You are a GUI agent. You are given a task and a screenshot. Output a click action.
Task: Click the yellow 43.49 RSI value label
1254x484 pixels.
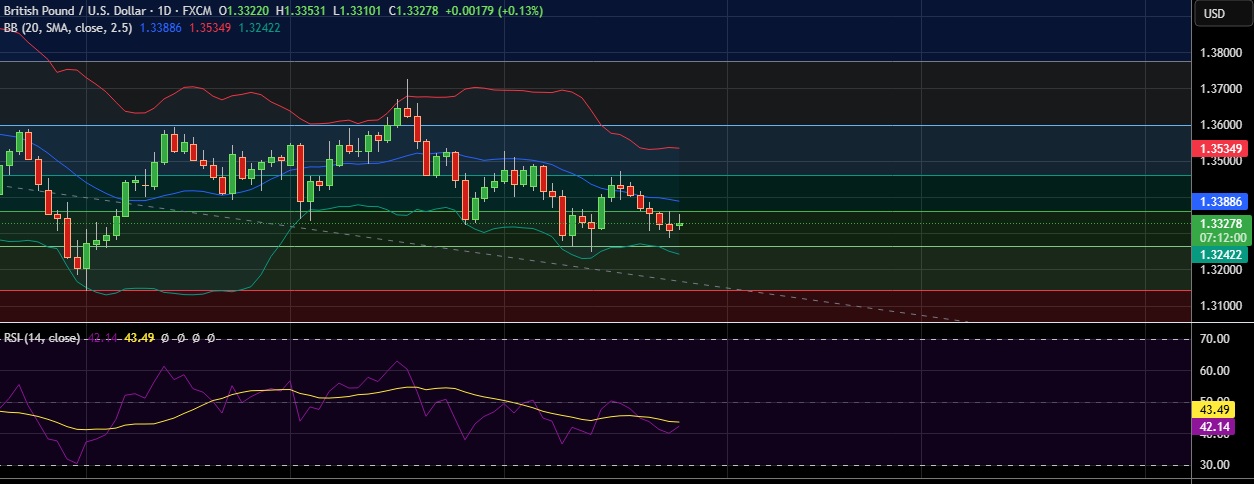1221,409
